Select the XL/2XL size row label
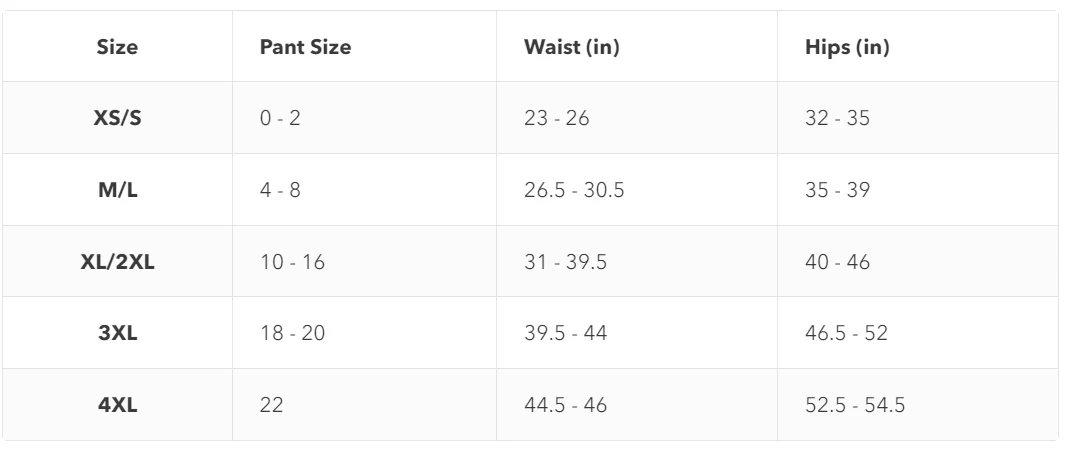1065x454 pixels. pos(118,262)
